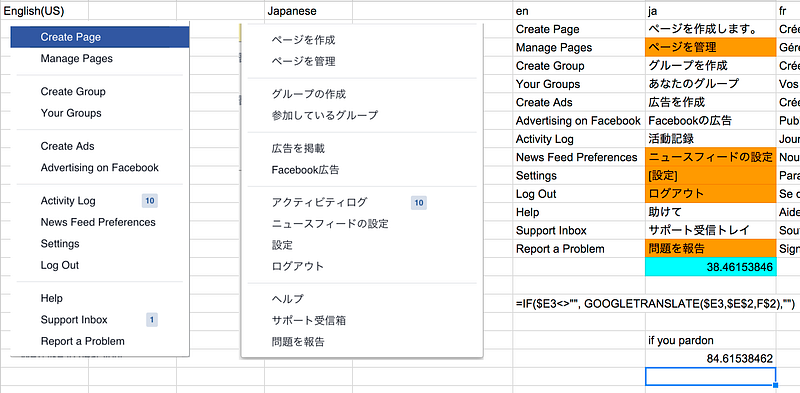Select 'Advertising on Facebook' in English menu
Viewport: 800px width, 393px height.
pos(99,168)
